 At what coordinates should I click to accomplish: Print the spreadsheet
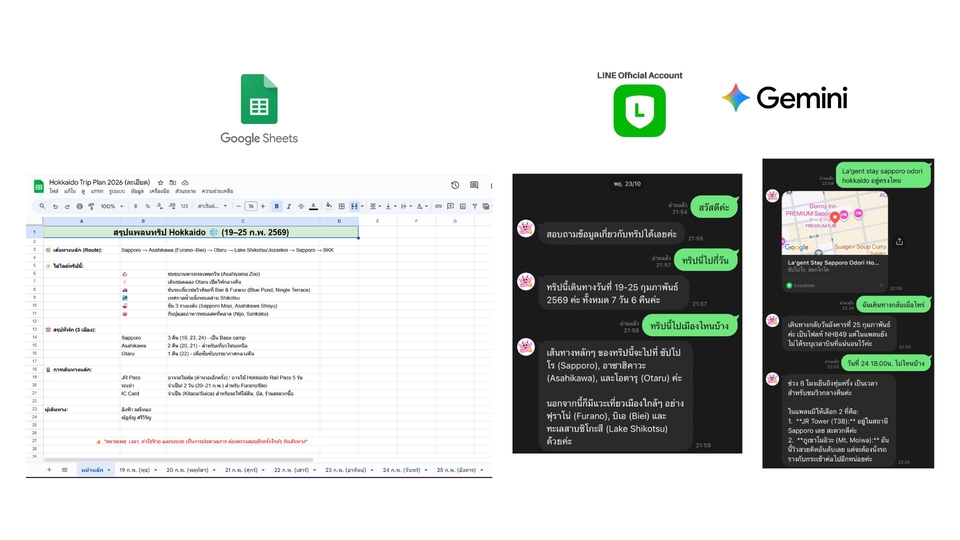80,206
